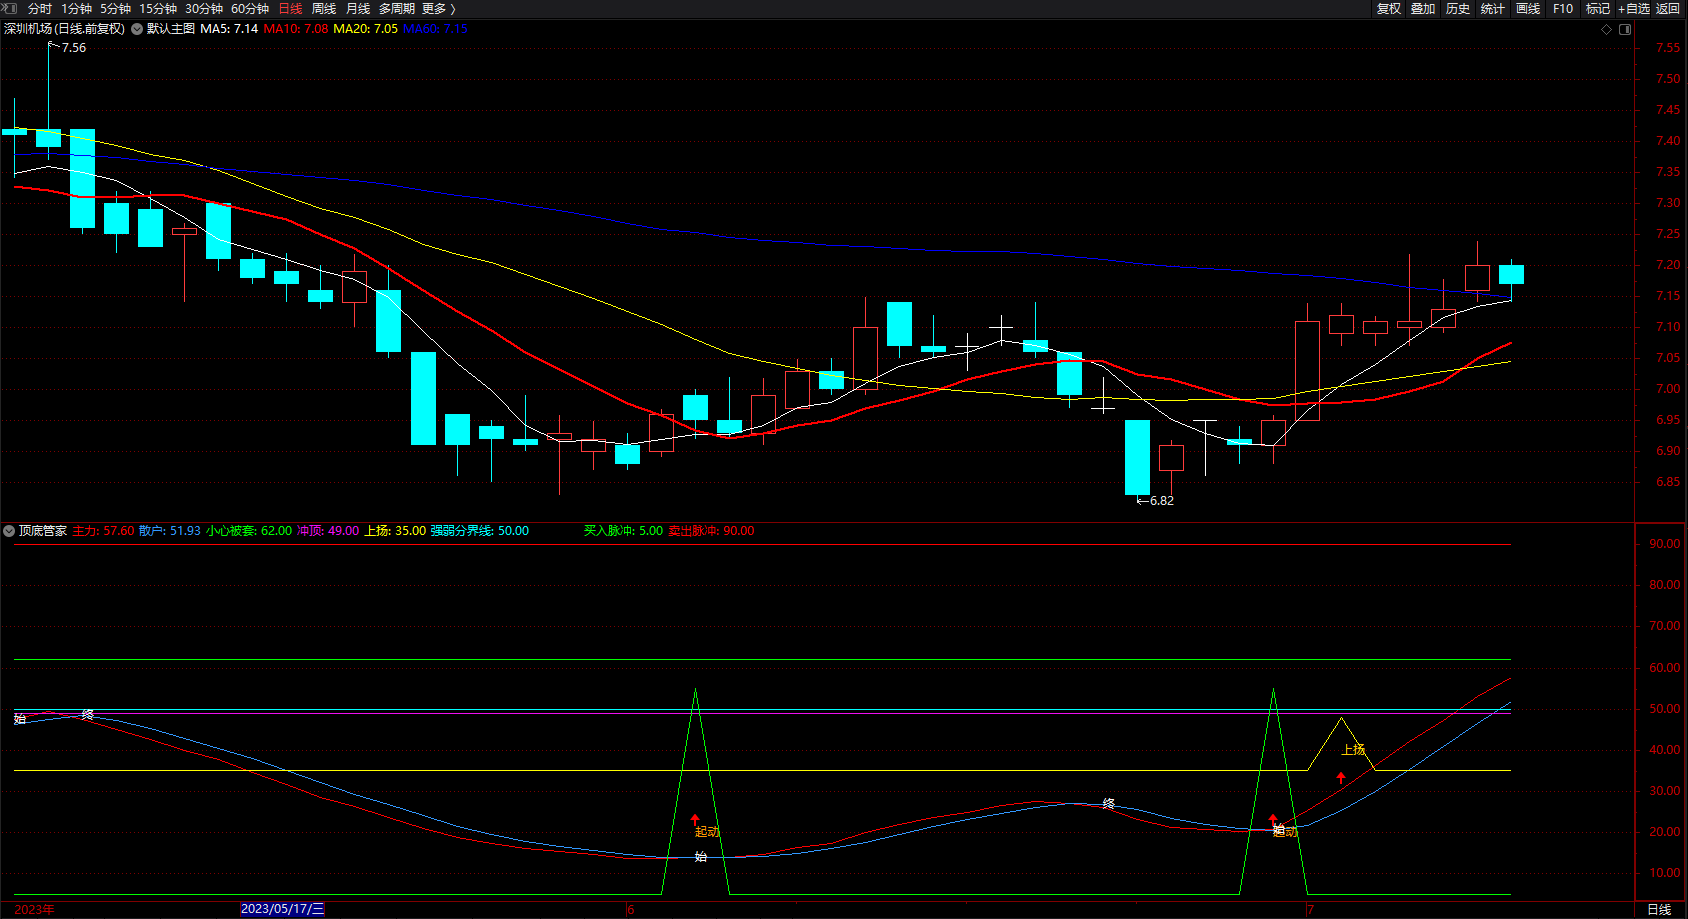Click the 返回 back button
Screen dimensions: 1688x919
click(1668, 9)
